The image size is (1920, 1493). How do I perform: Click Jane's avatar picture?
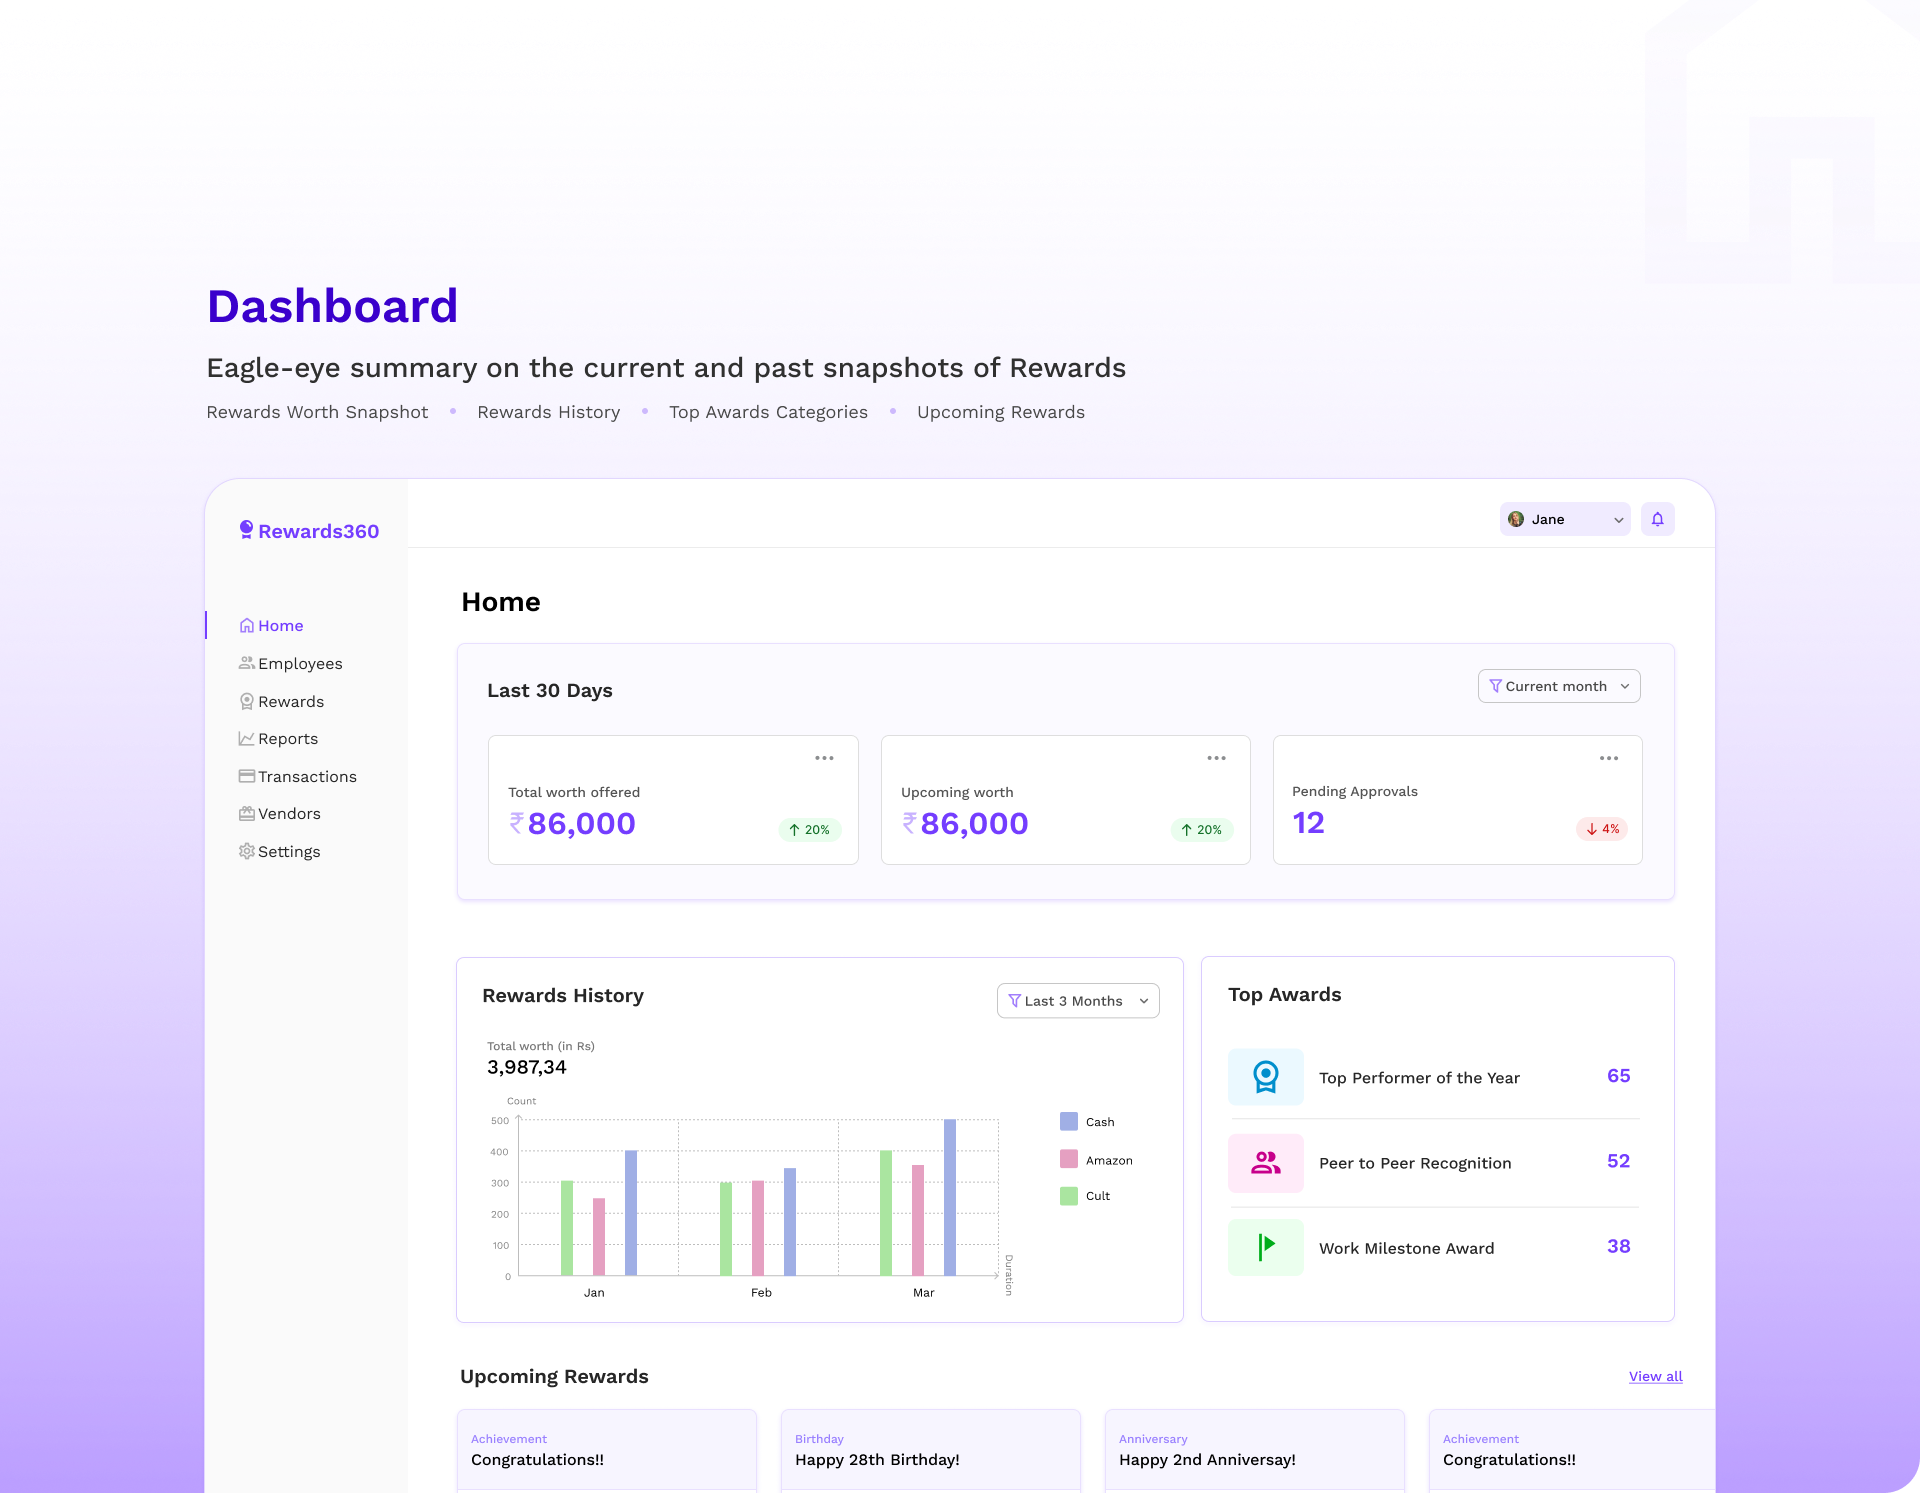1516,519
